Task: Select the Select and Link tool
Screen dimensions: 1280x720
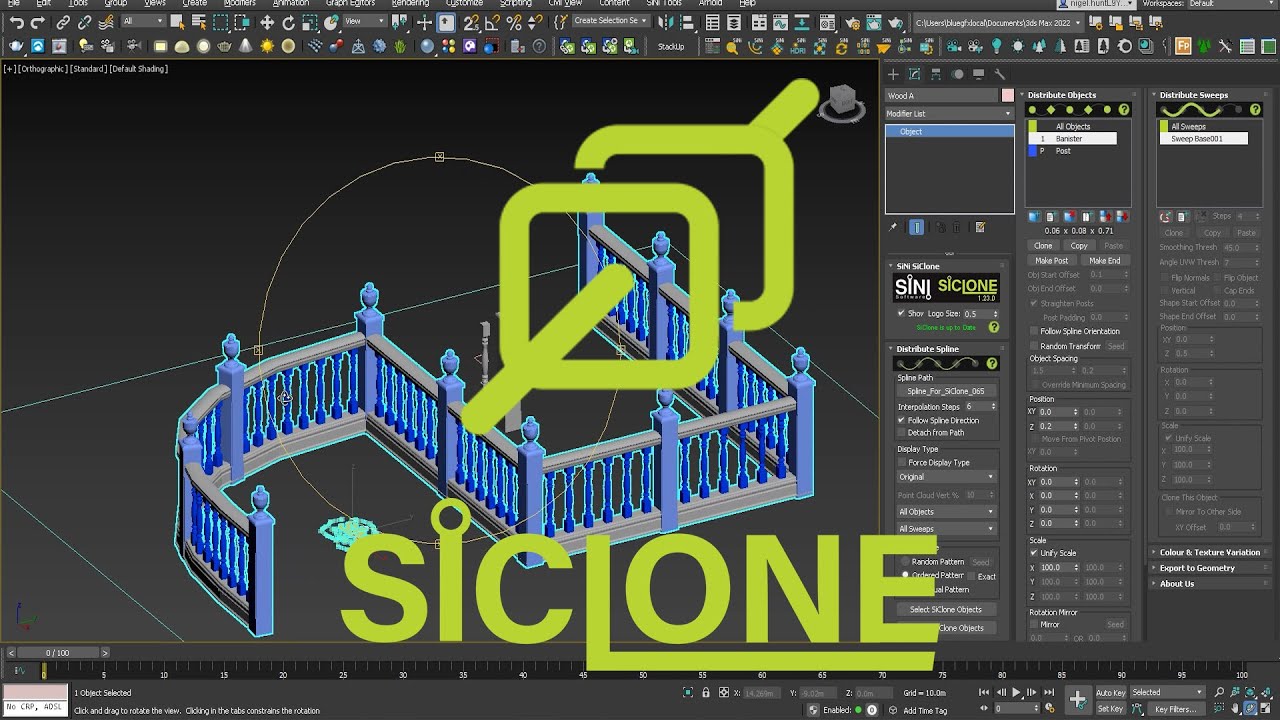Action: pyautogui.click(x=63, y=22)
